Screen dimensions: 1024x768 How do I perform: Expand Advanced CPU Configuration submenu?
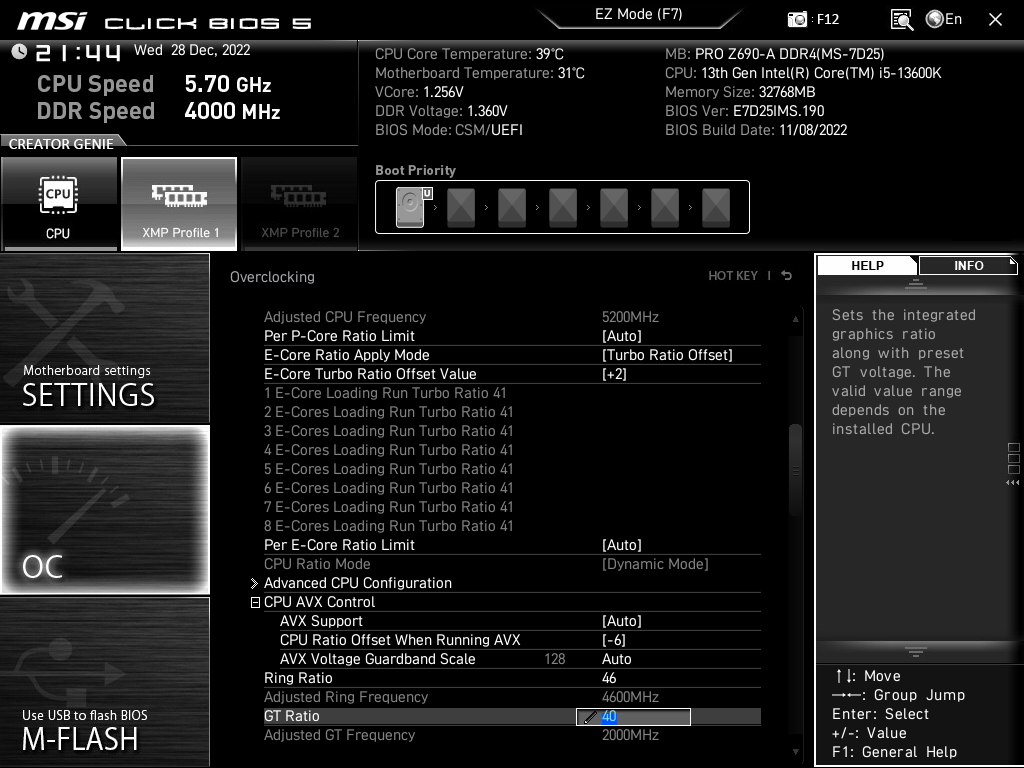[x=357, y=583]
